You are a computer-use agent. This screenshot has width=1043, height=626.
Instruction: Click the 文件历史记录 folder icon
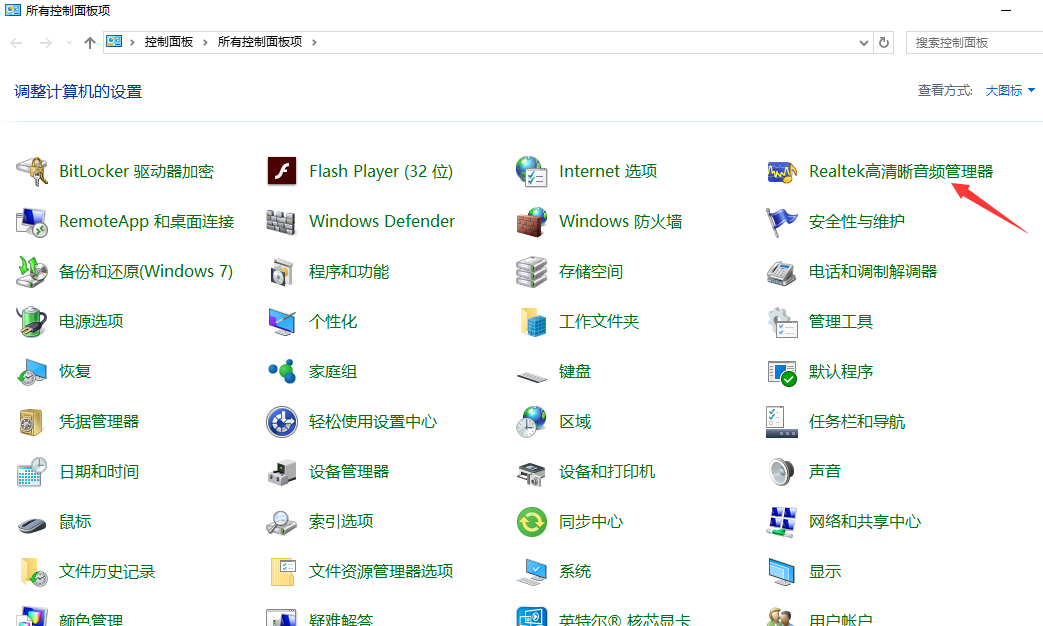[33, 572]
